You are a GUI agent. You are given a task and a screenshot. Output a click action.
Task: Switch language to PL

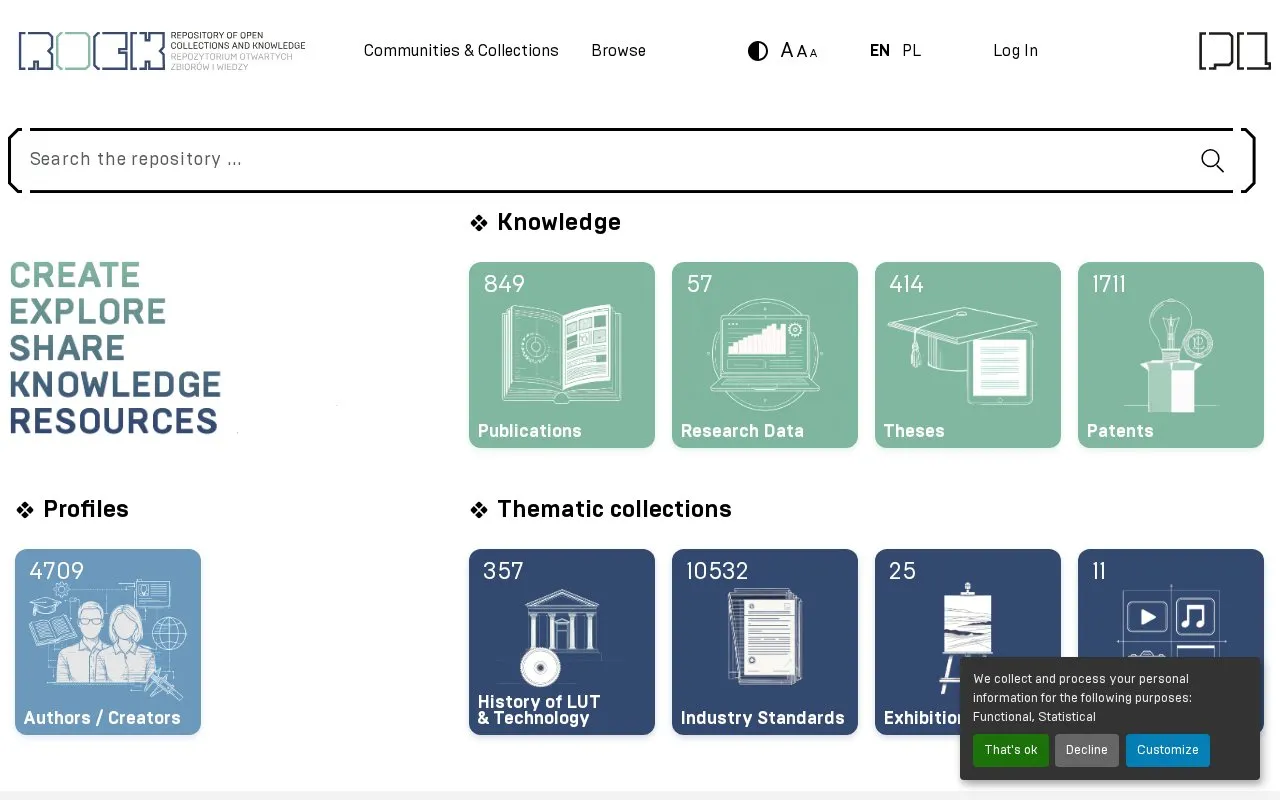click(911, 50)
